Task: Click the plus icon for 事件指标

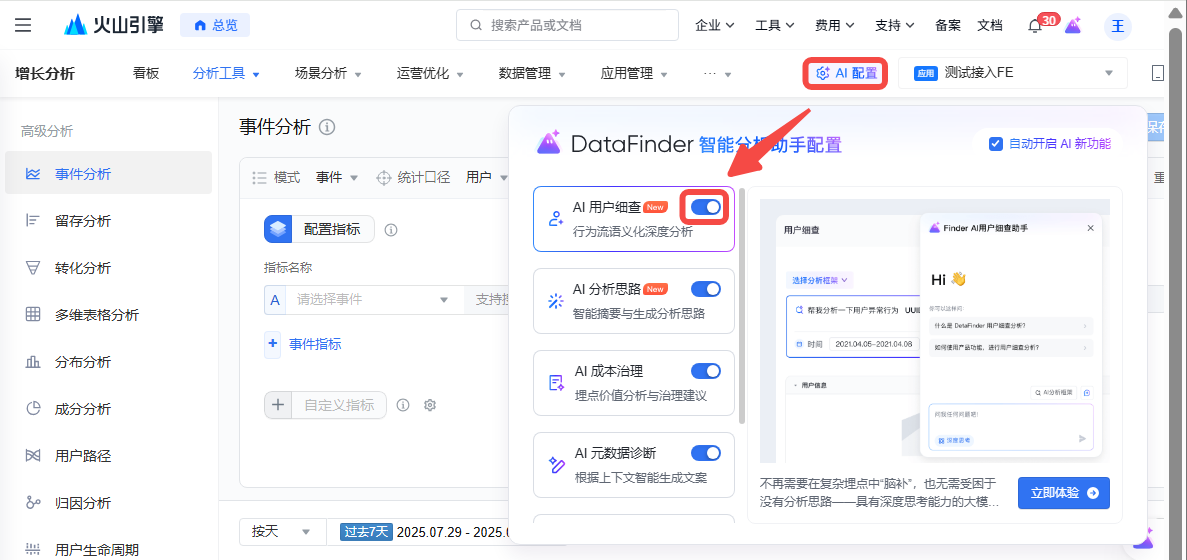Action: pos(273,344)
